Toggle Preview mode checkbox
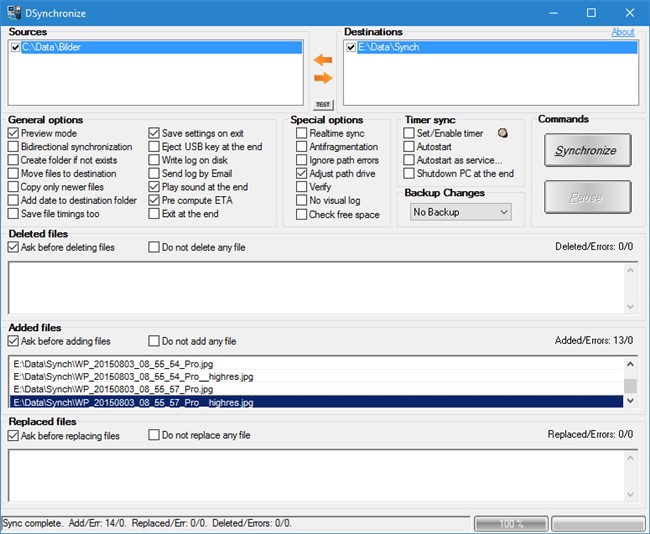This screenshot has width=650, height=534. coord(13,133)
